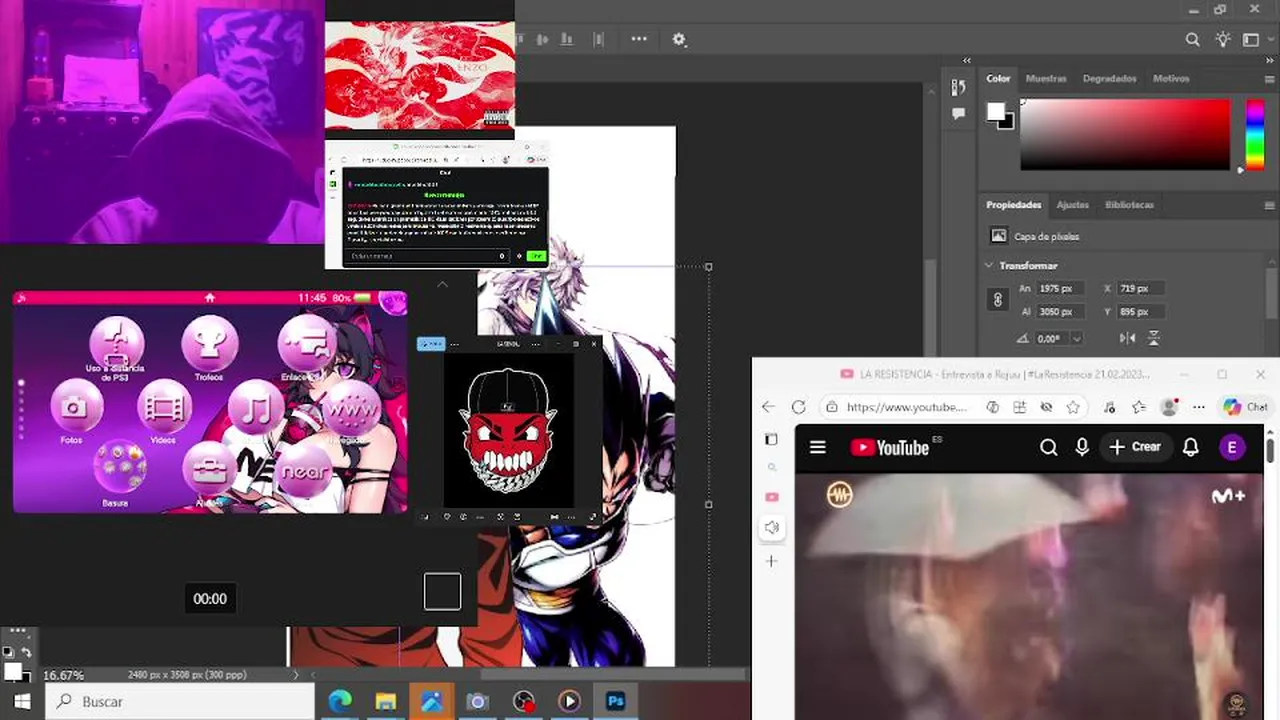Flip layer vertically icon in Transformar
This screenshot has width=1280, height=720.
[1153, 339]
